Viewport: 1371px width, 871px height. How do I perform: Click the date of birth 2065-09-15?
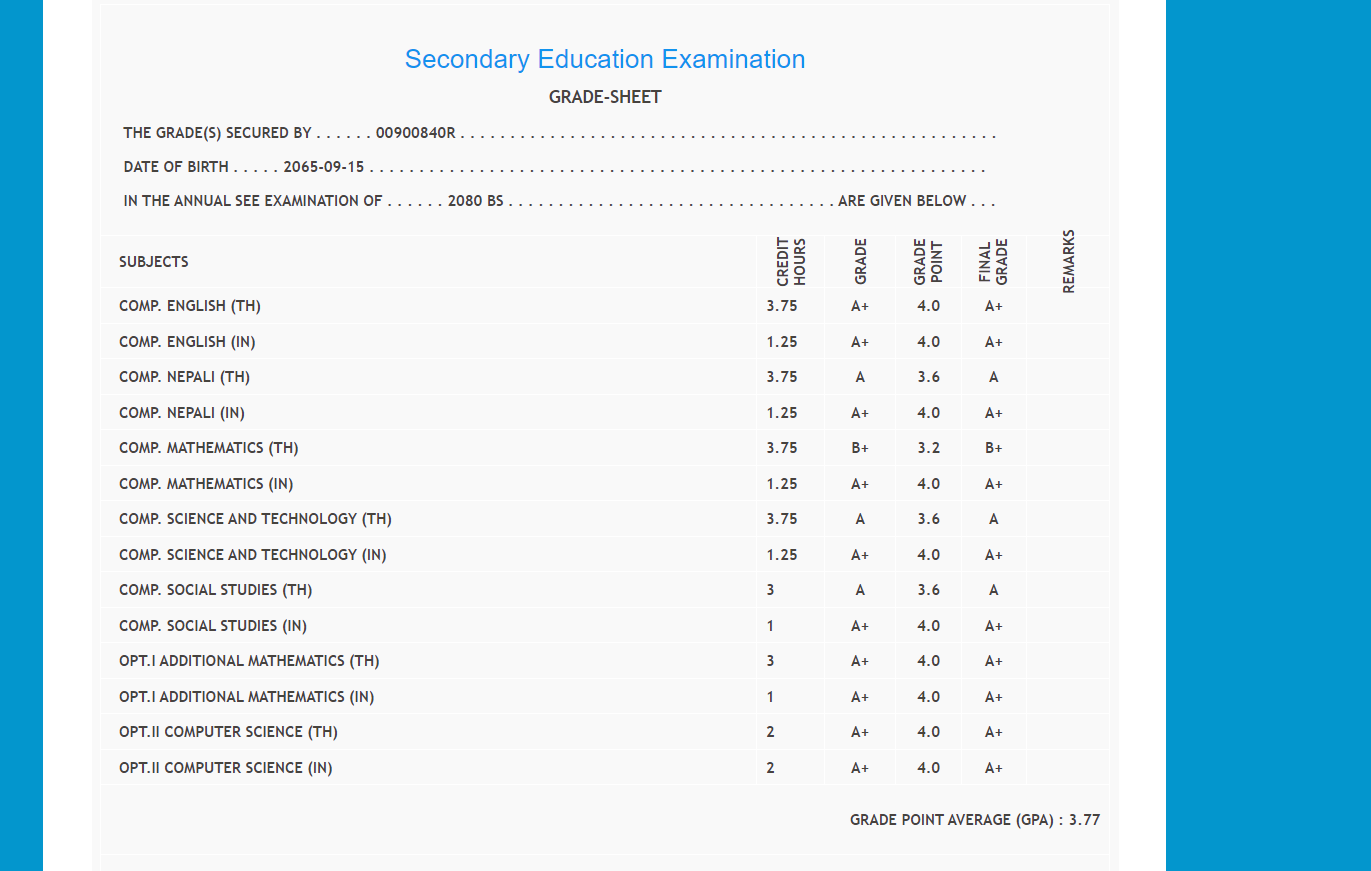[323, 167]
